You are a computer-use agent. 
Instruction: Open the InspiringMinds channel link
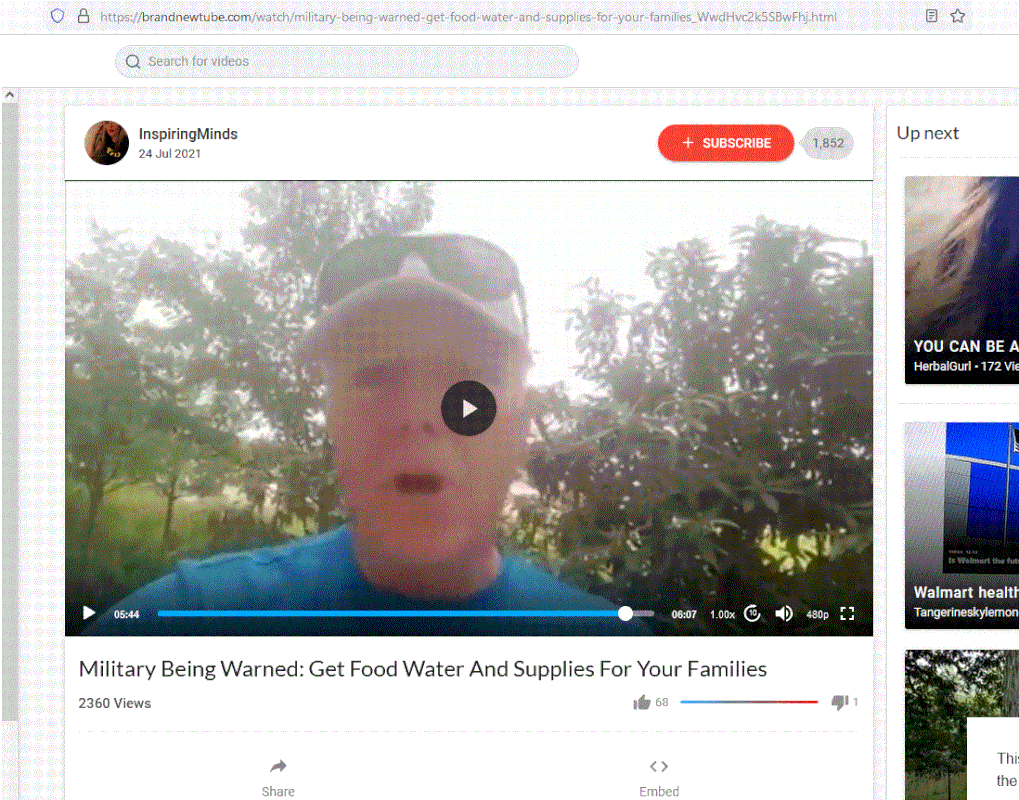click(188, 134)
